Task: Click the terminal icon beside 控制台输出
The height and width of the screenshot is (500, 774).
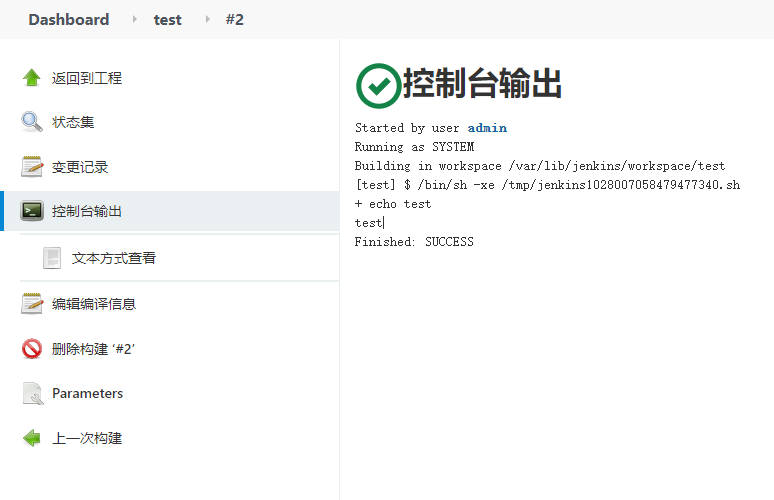Action: pos(32,211)
